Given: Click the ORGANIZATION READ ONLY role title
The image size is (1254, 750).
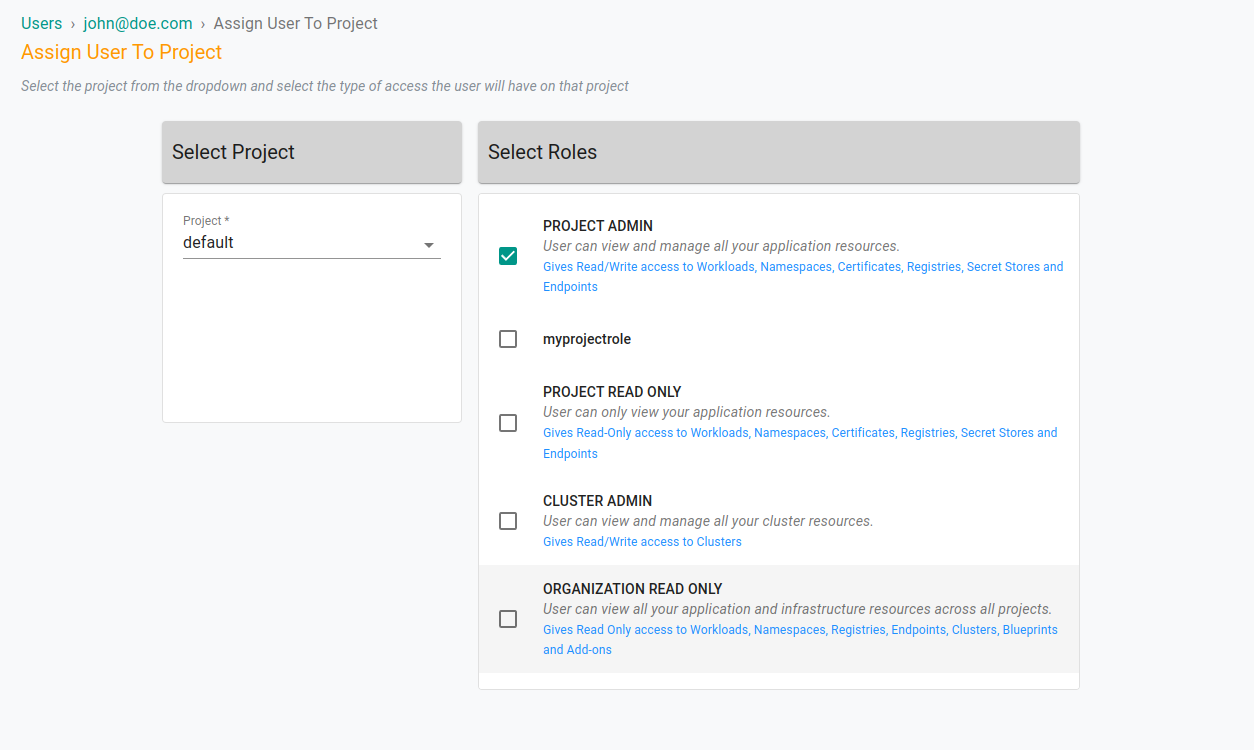Looking at the screenshot, I should (633, 589).
